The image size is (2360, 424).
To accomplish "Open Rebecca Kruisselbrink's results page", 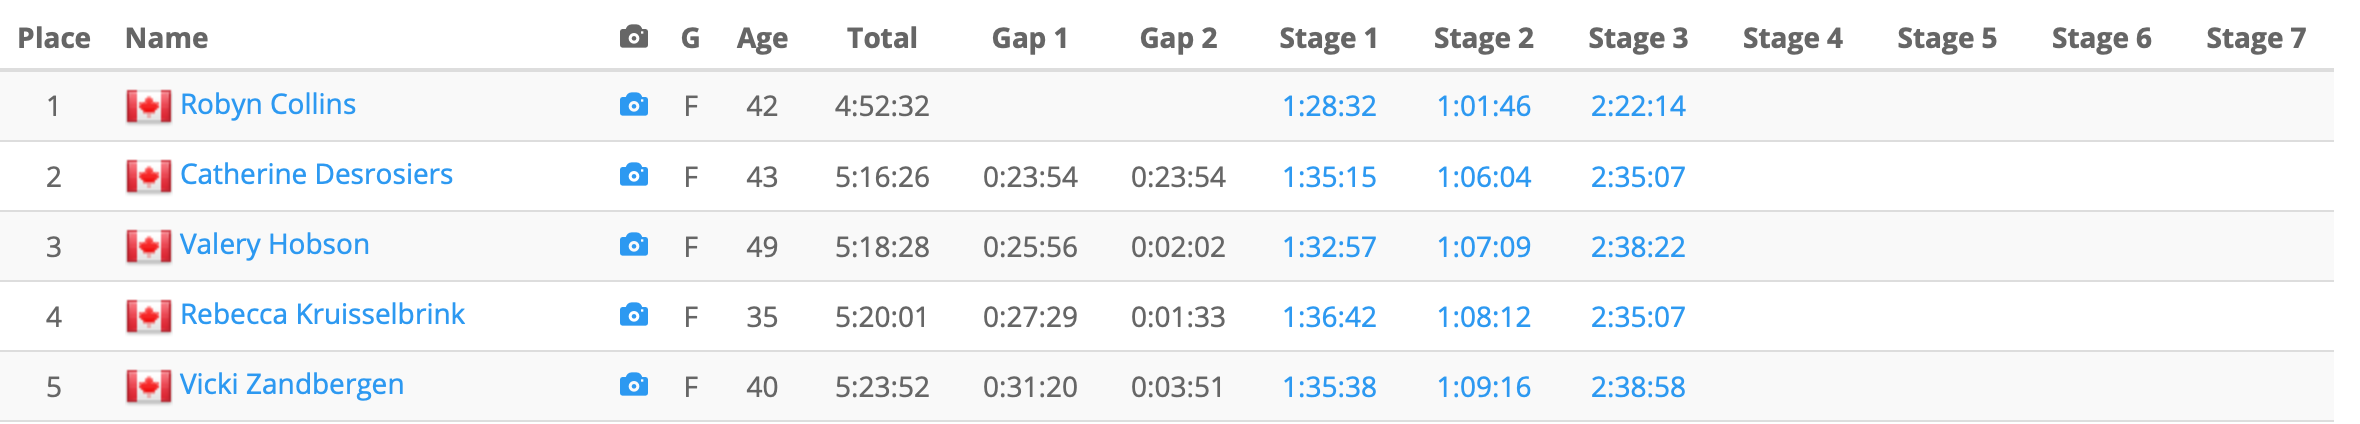I will (x=322, y=314).
